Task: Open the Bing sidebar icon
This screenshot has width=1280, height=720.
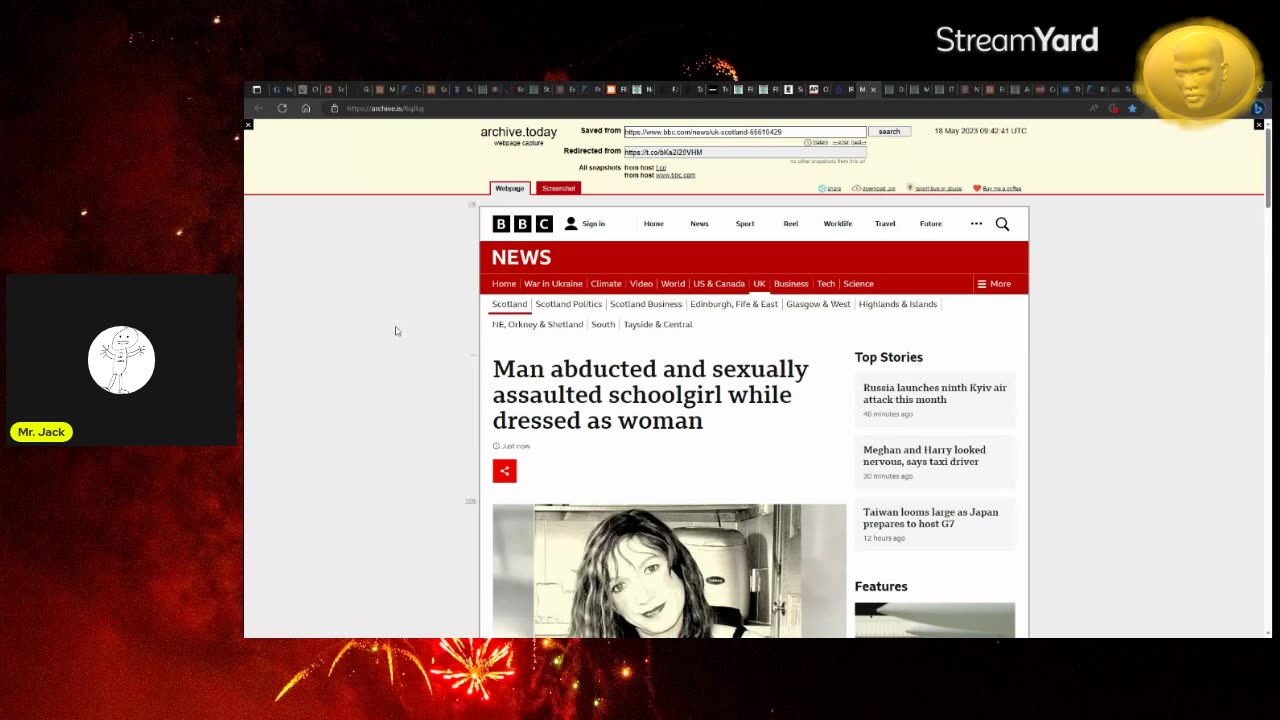Action: (1258, 108)
